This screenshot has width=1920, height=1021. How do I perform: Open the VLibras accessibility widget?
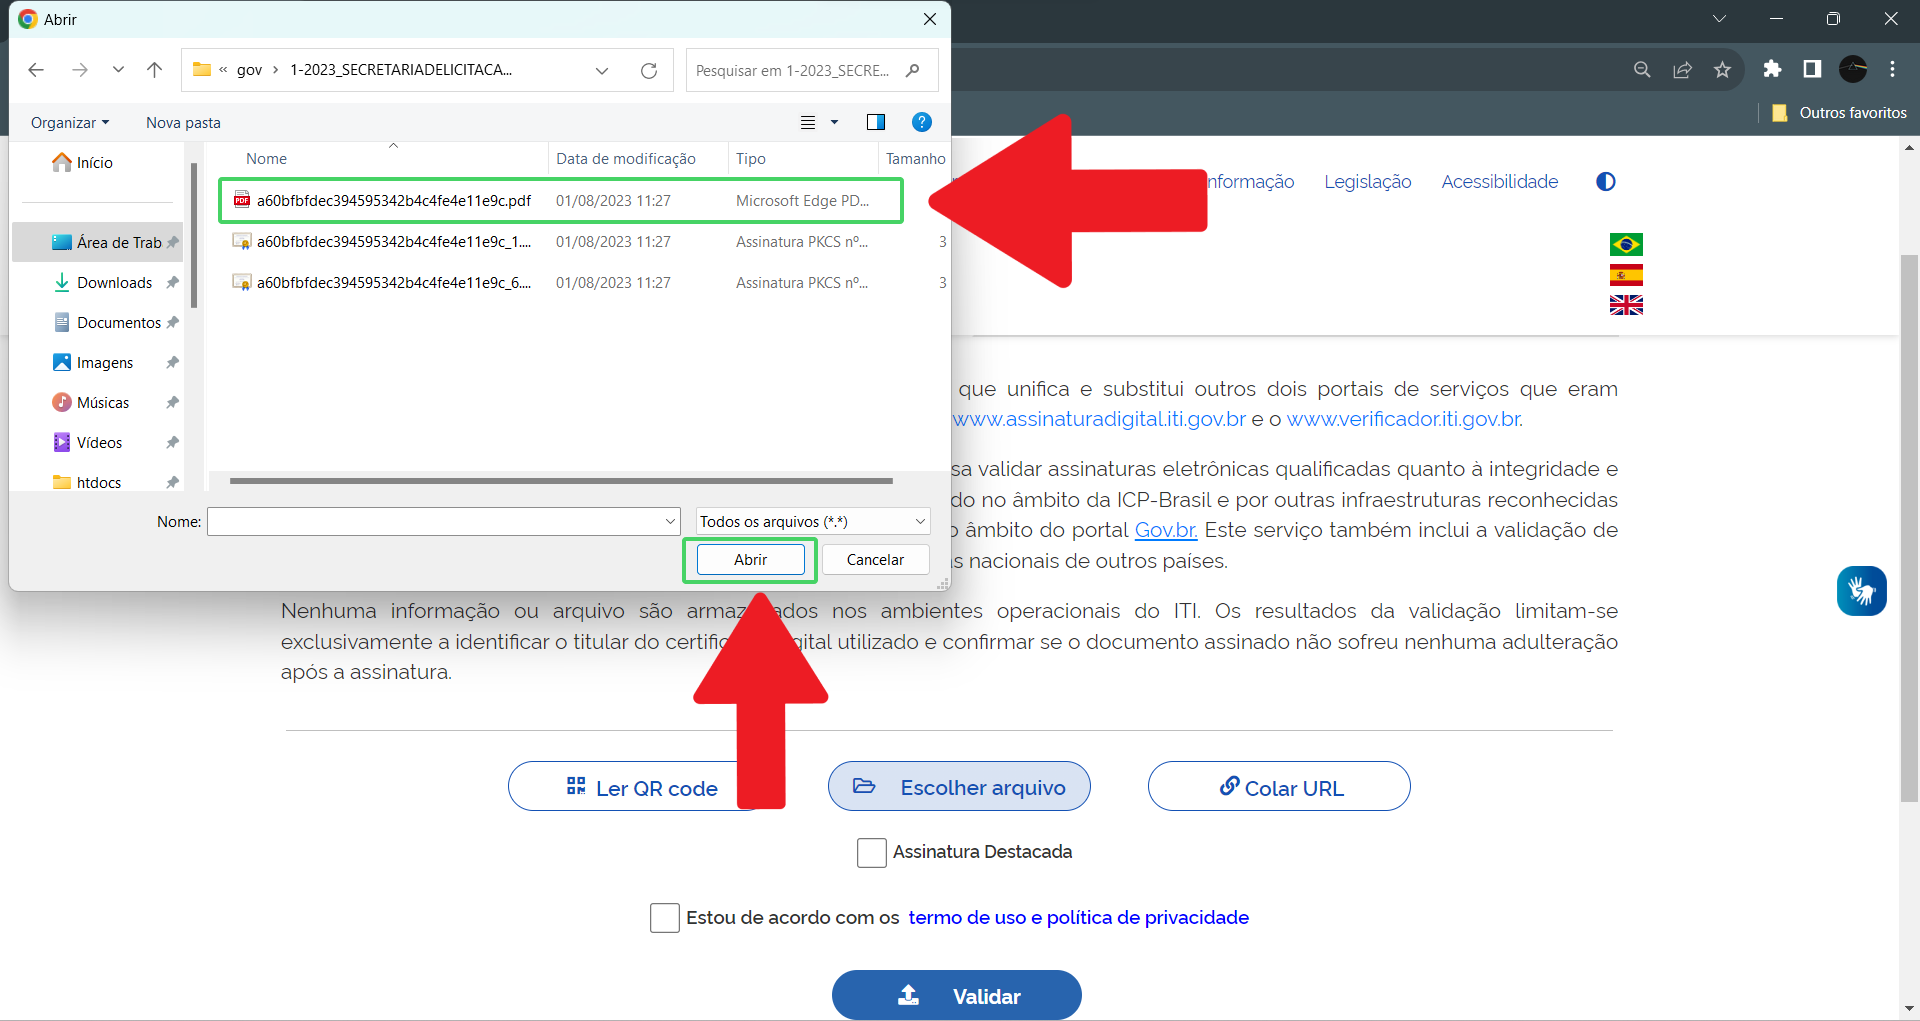pos(1860,591)
